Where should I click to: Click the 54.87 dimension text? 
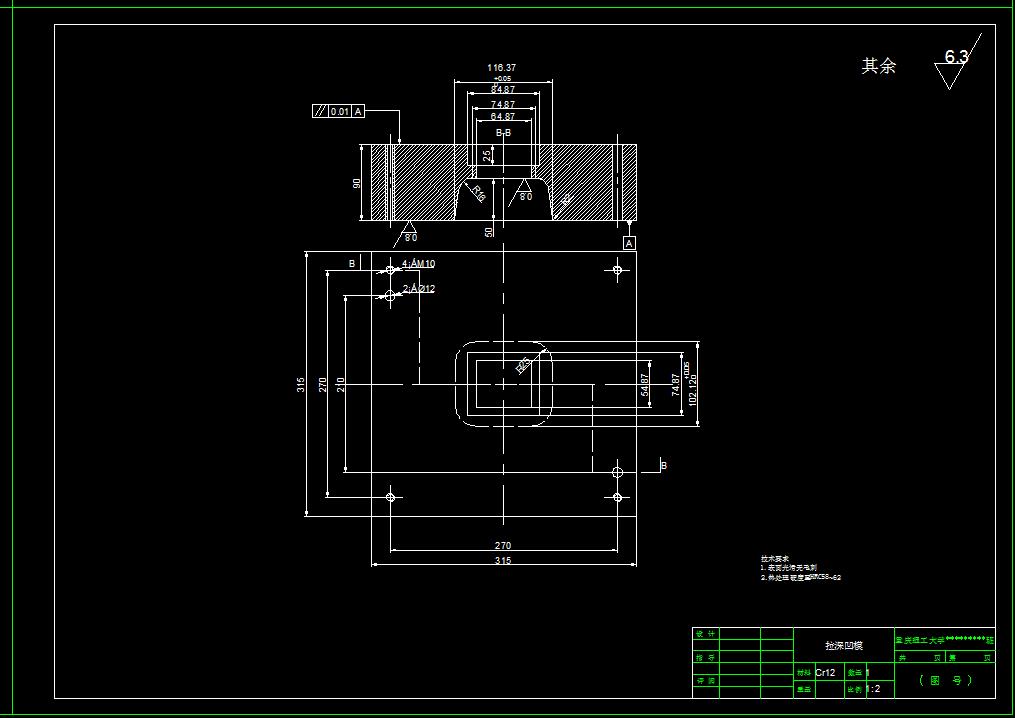(x=645, y=385)
